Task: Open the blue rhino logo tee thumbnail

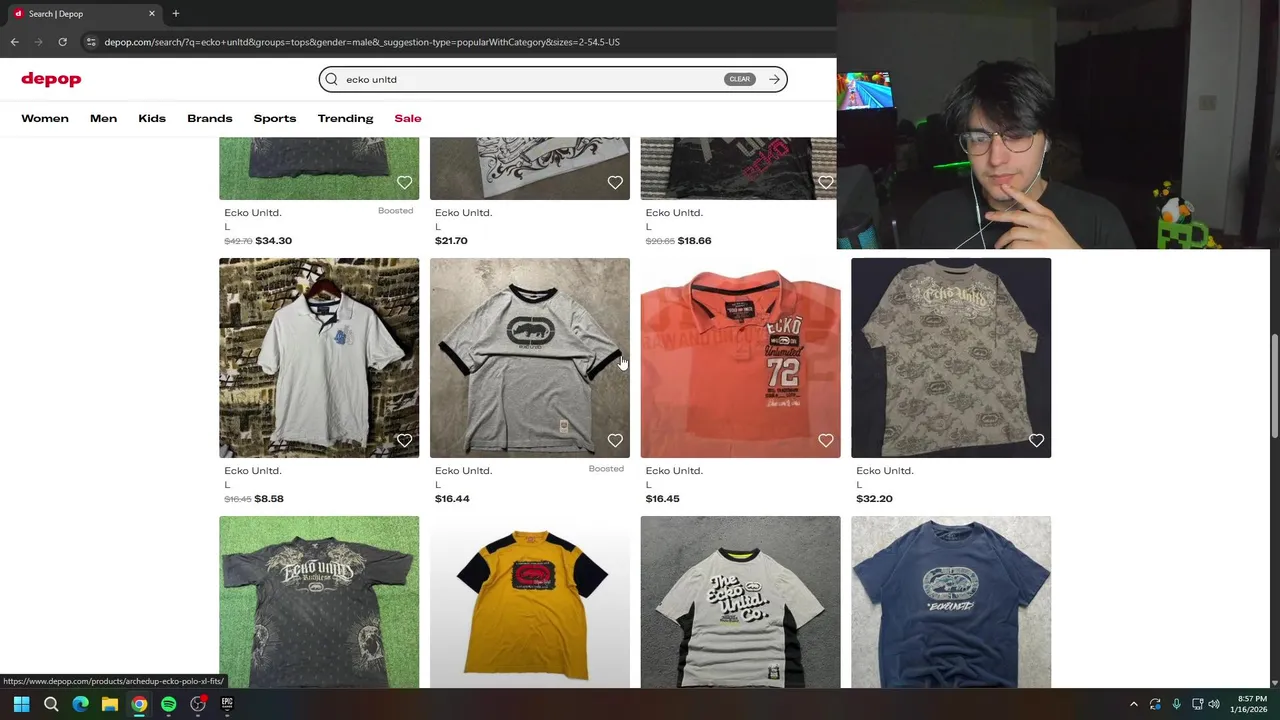Action: [951, 602]
